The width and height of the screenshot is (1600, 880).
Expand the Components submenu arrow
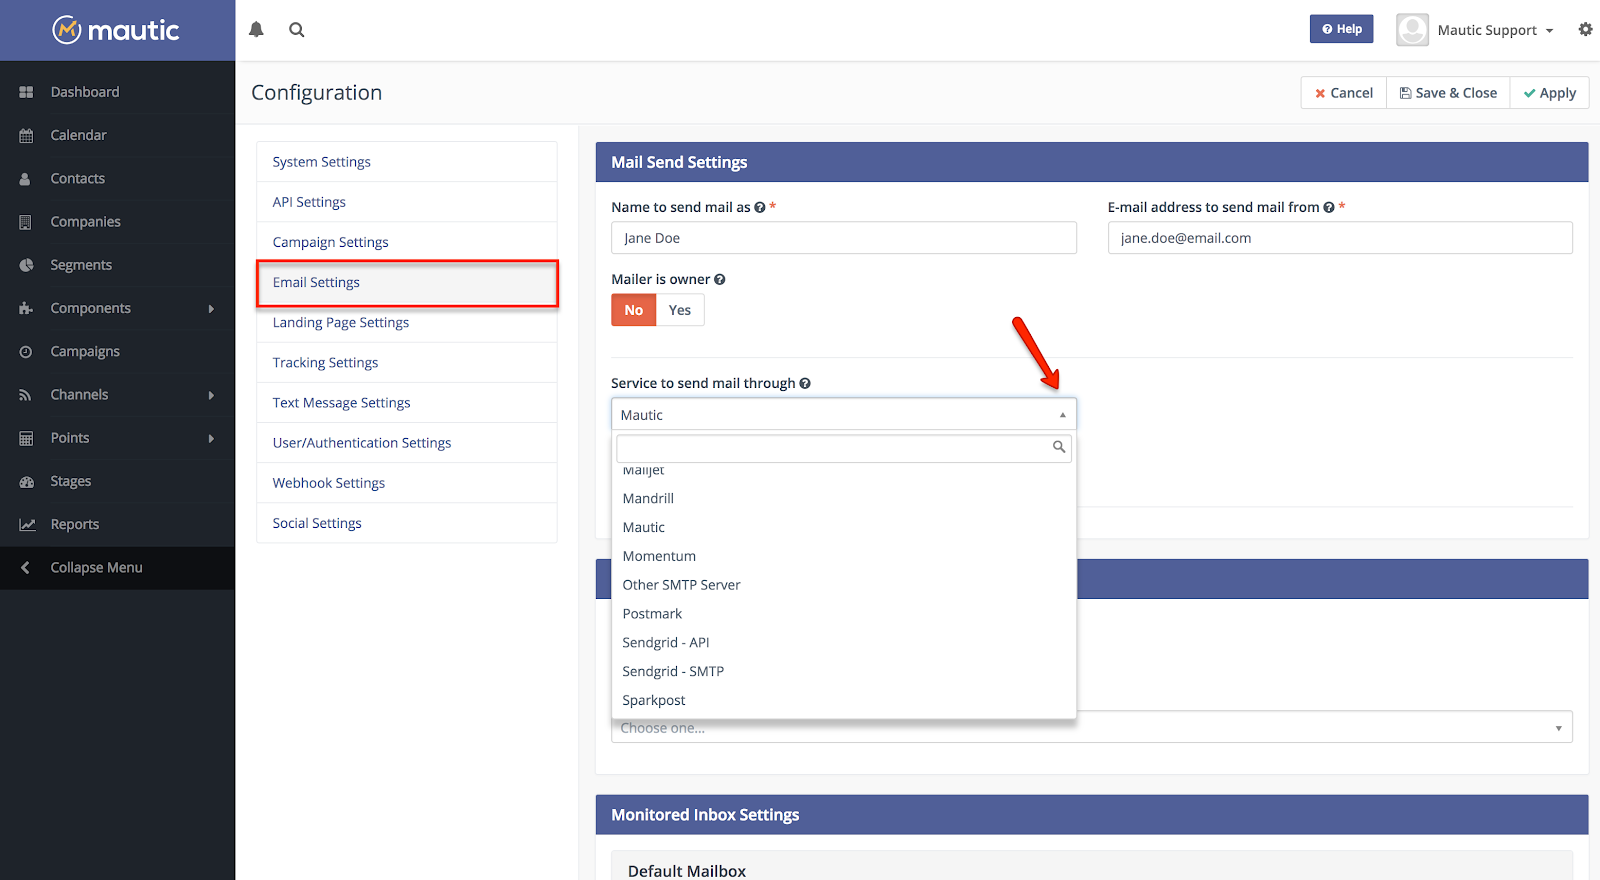pyautogui.click(x=211, y=309)
